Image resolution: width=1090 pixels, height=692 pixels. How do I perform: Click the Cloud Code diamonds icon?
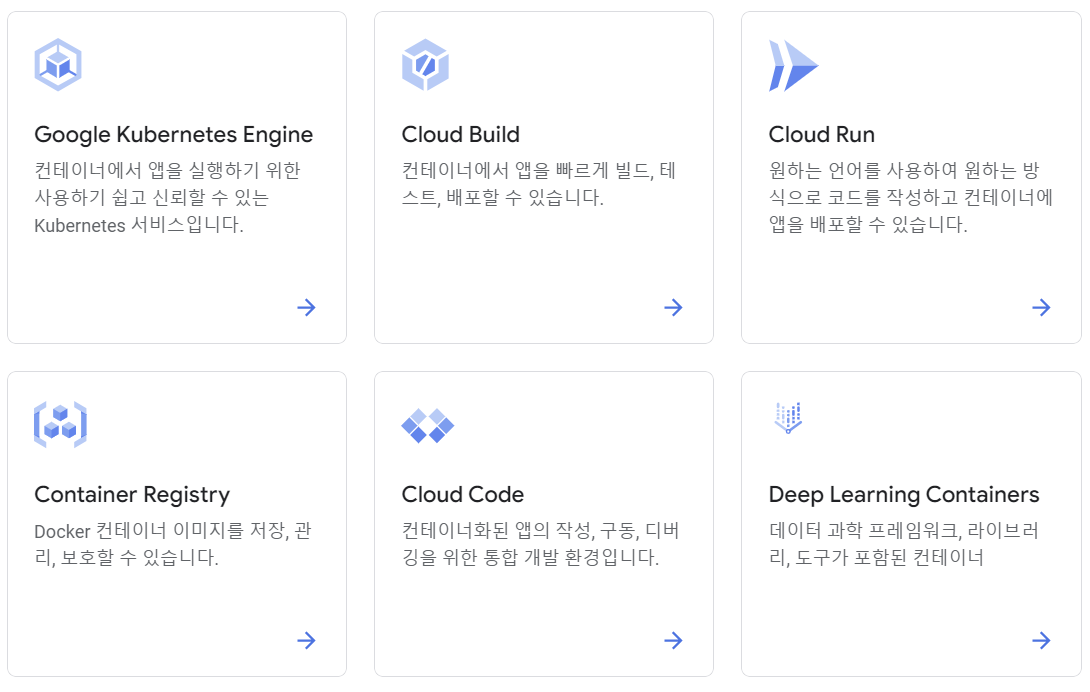tap(428, 426)
